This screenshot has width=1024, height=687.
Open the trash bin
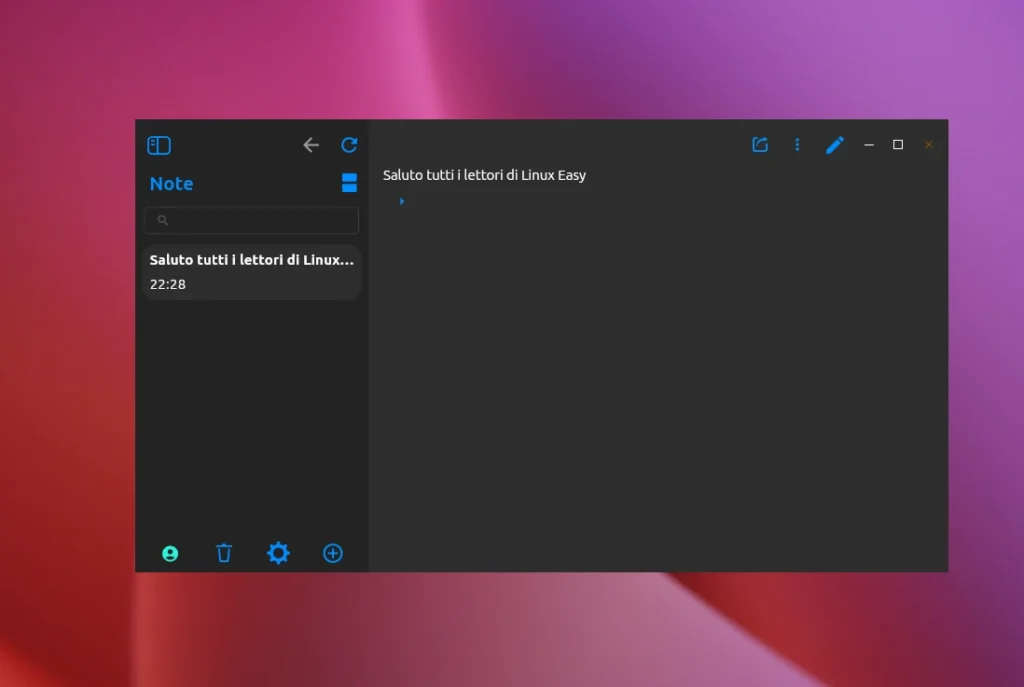tap(224, 553)
